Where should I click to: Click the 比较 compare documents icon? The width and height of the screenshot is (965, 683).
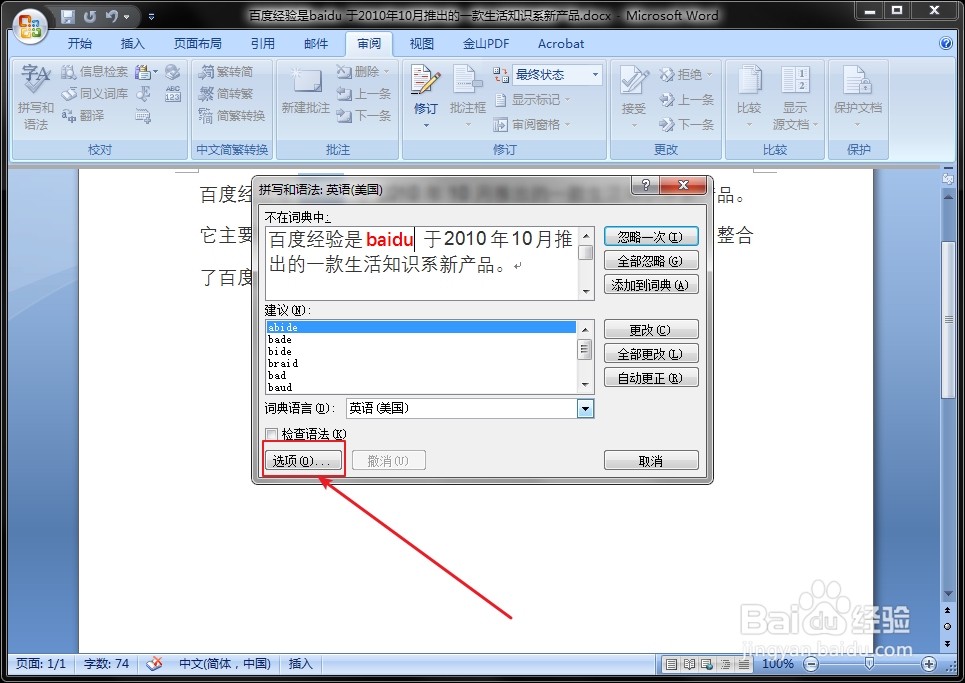pos(749,80)
